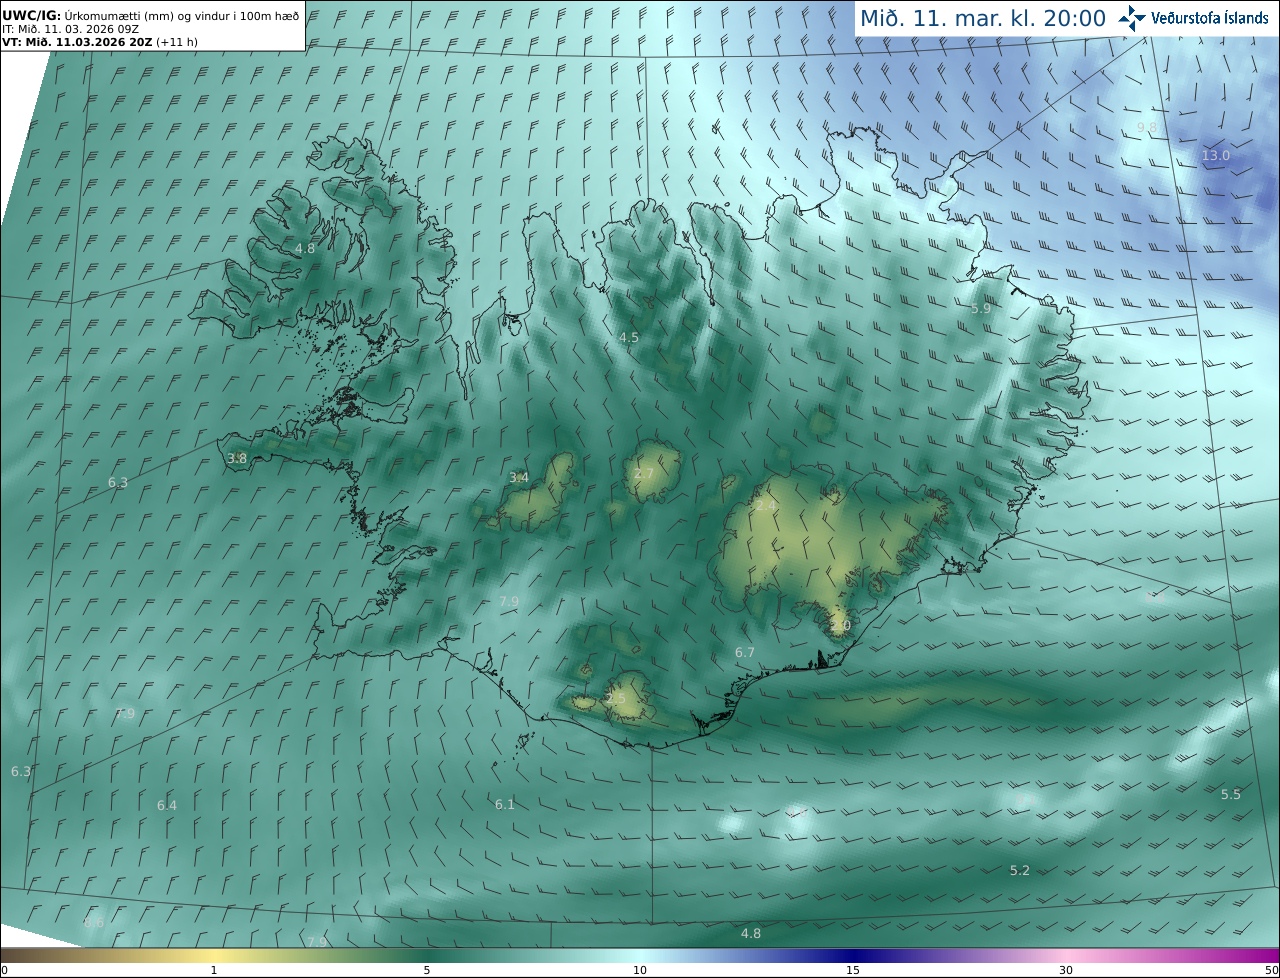Click the 'VT: Mið. 11.03.2026 20Z' line
This screenshot has width=1280, height=978.
[x=100, y=42]
